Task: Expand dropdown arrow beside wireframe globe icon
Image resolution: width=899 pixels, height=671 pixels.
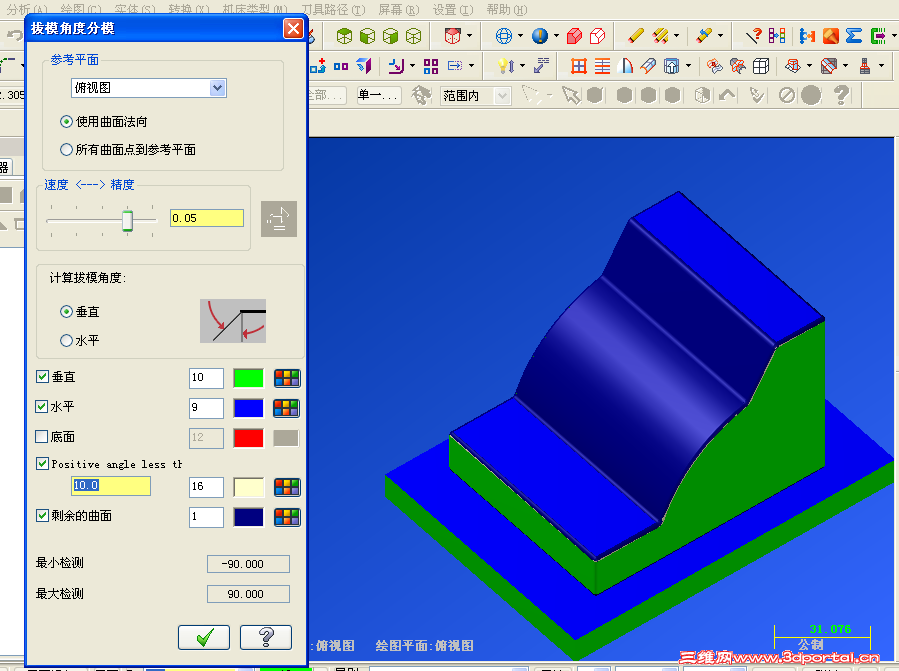Action: [x=520, y=36]
